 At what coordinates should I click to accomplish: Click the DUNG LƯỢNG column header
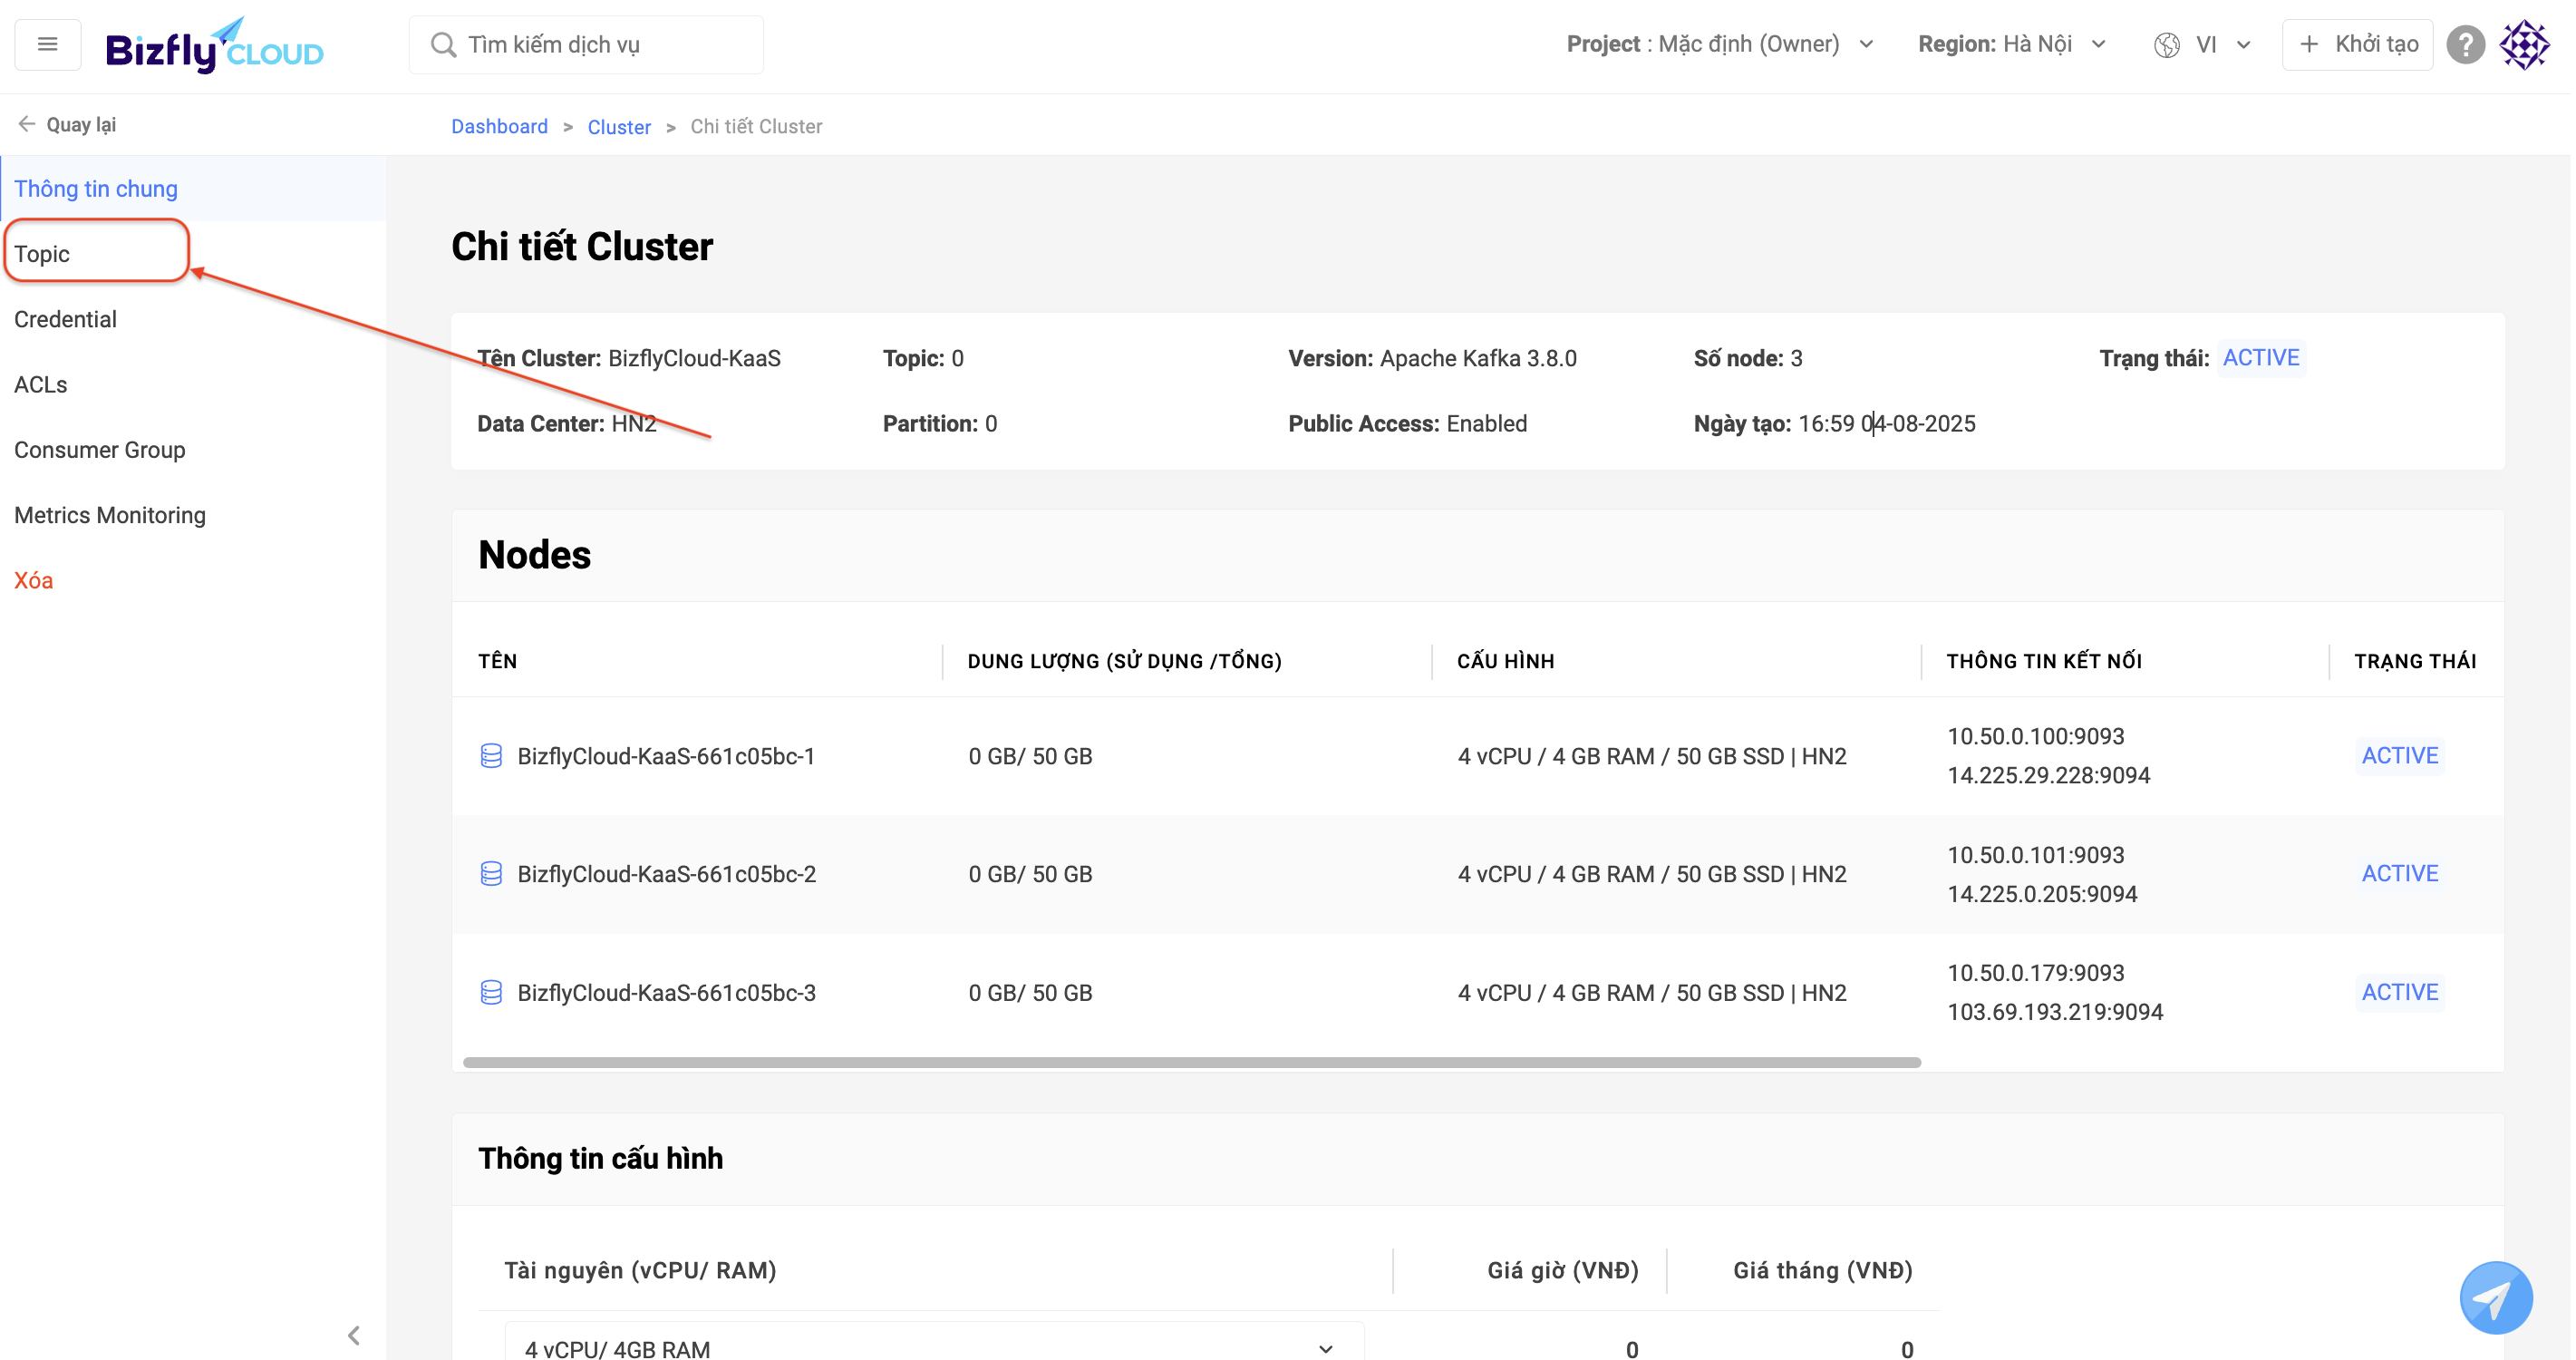(x=1125, y=661)
